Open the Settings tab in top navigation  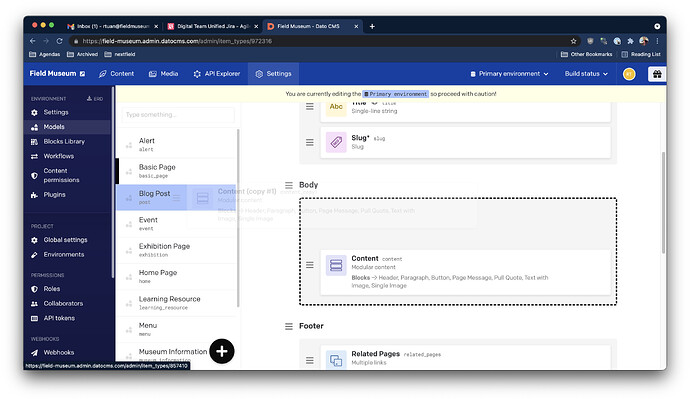tap(273, 74)
